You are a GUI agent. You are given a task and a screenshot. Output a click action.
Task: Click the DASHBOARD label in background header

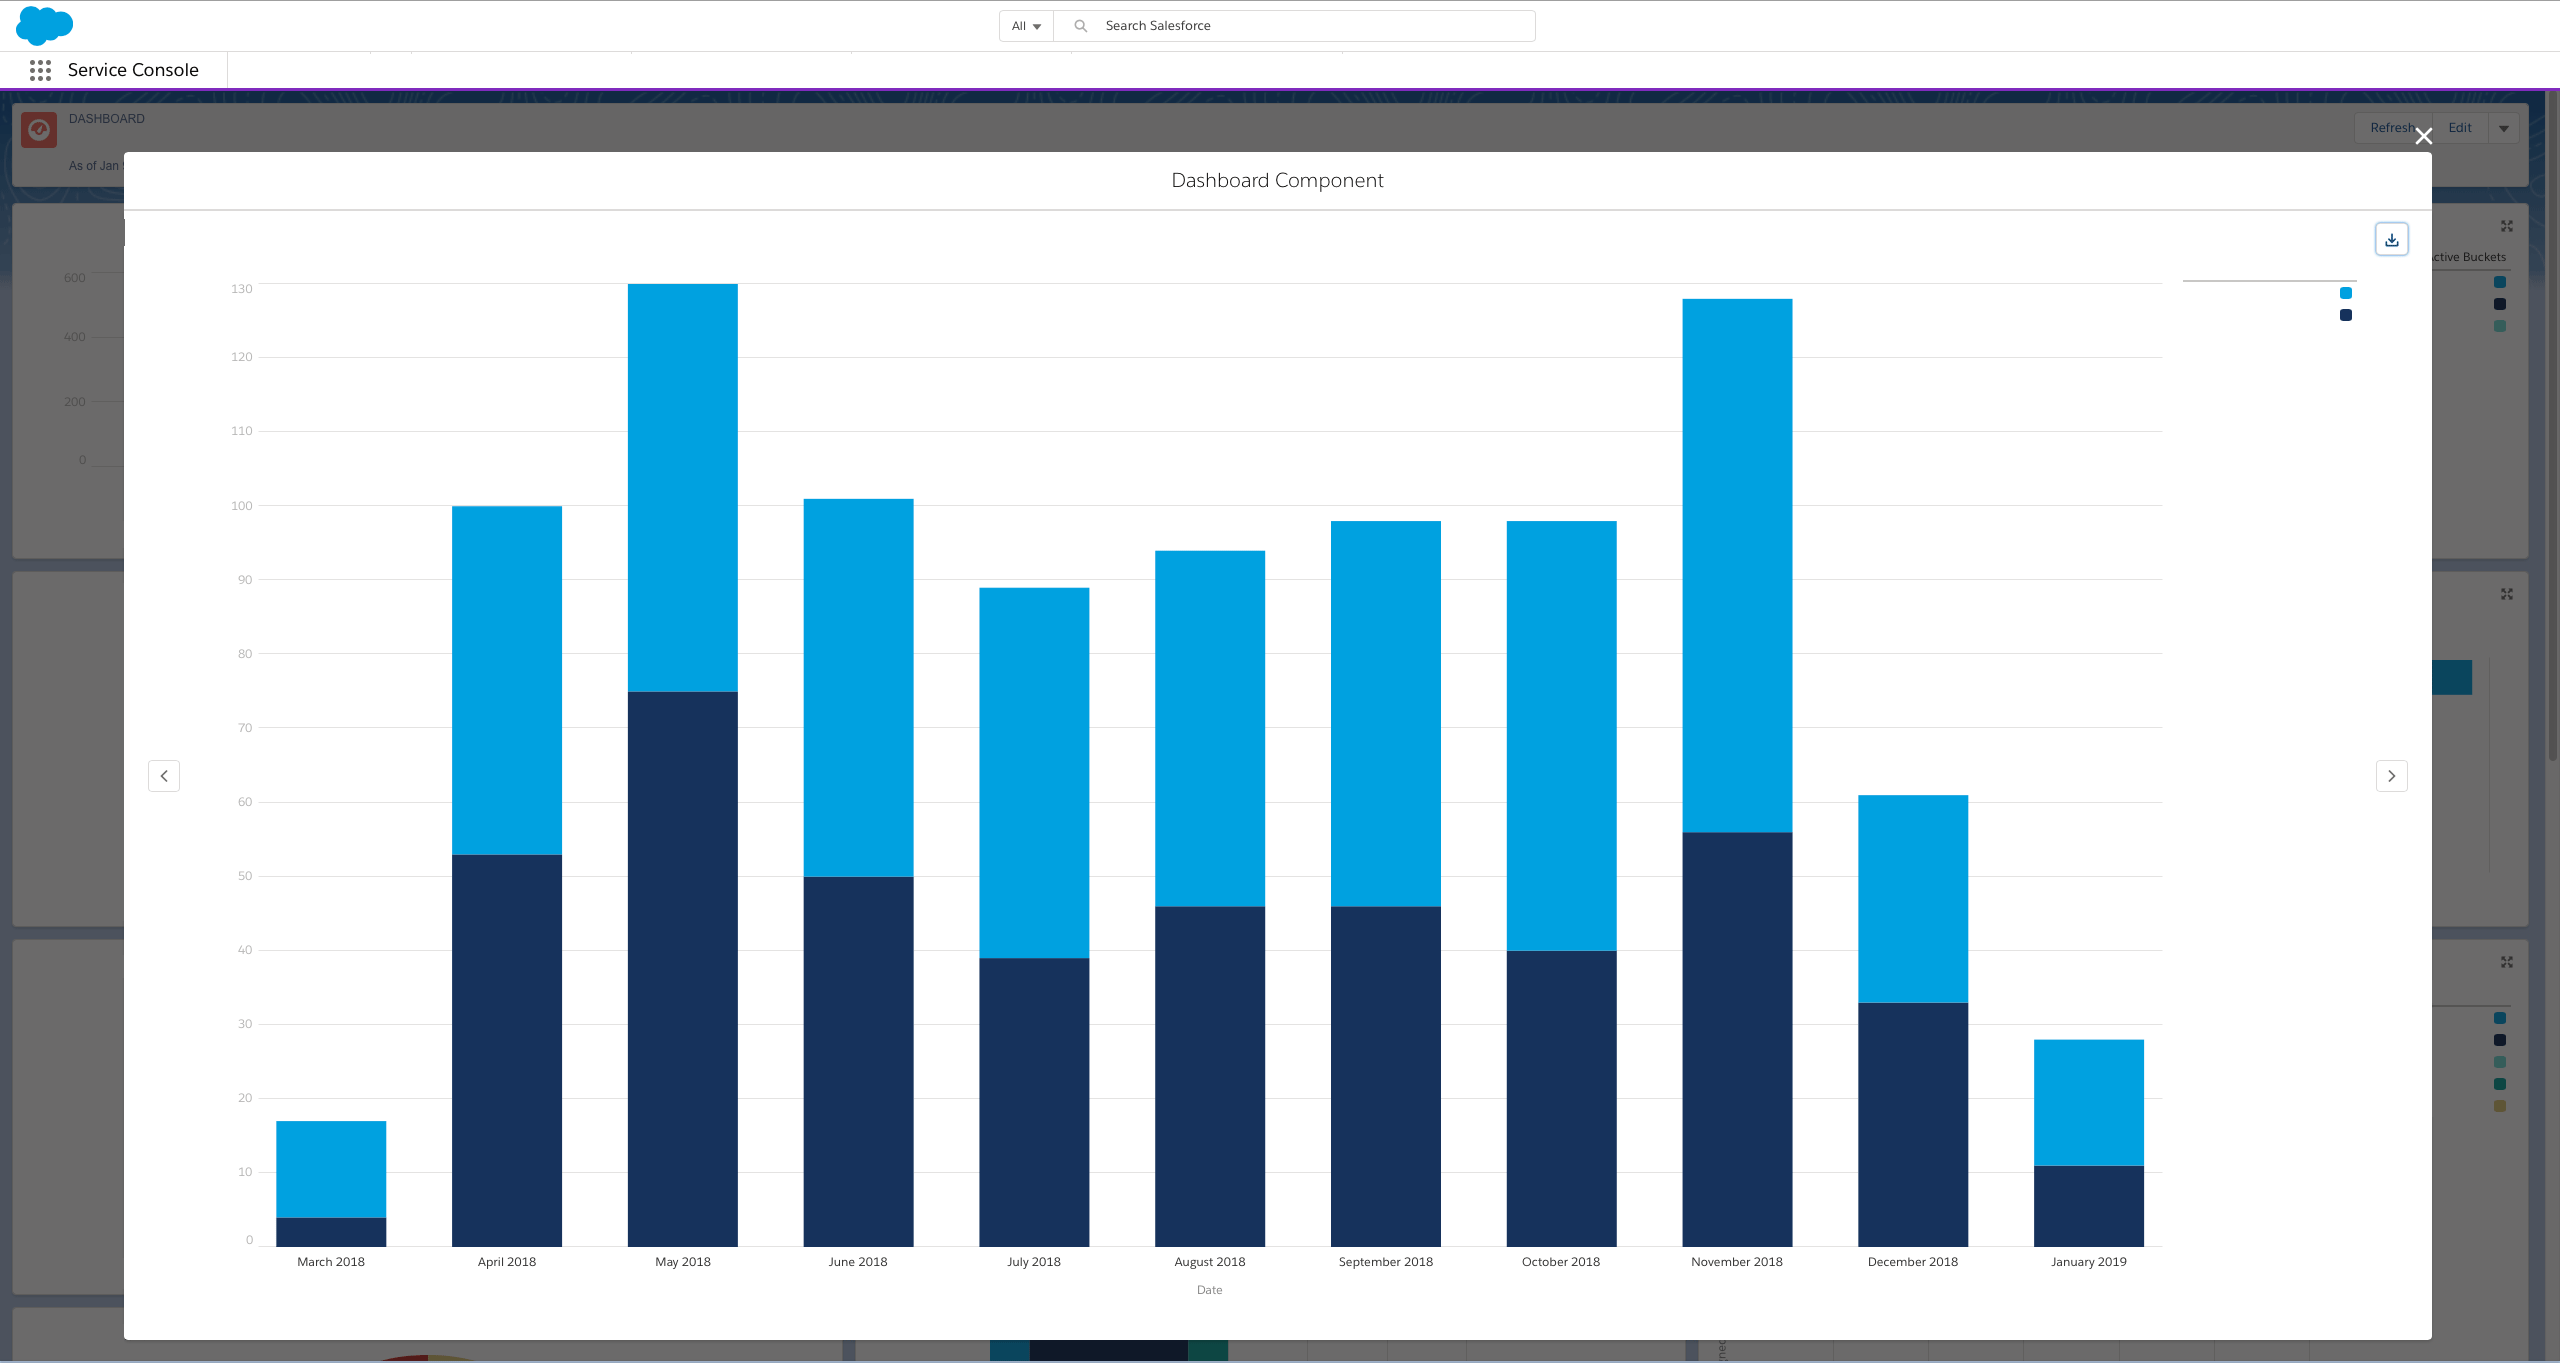tap(107, 119)
